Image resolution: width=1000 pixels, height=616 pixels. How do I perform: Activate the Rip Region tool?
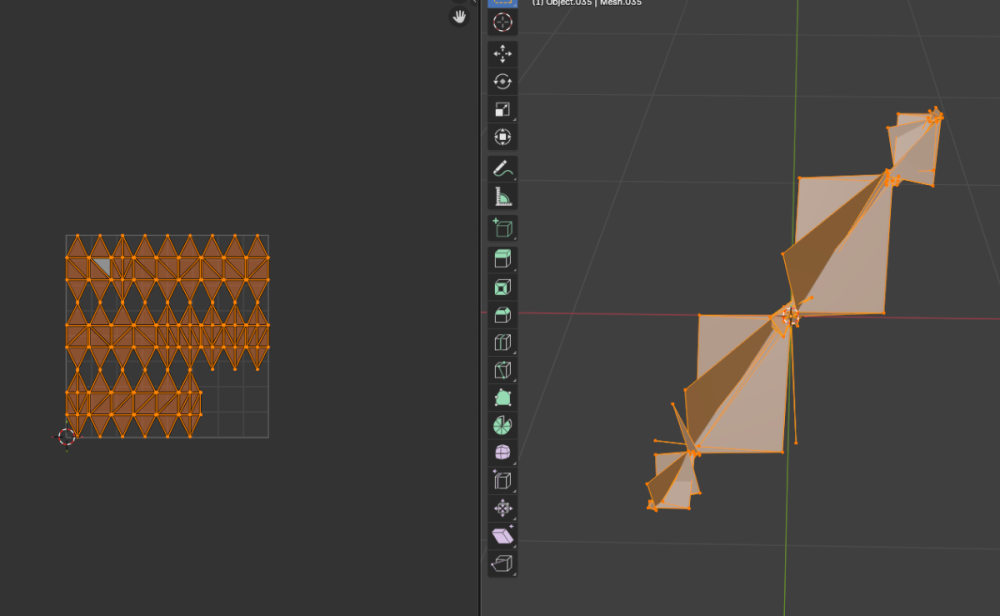(x=503, y=564)
